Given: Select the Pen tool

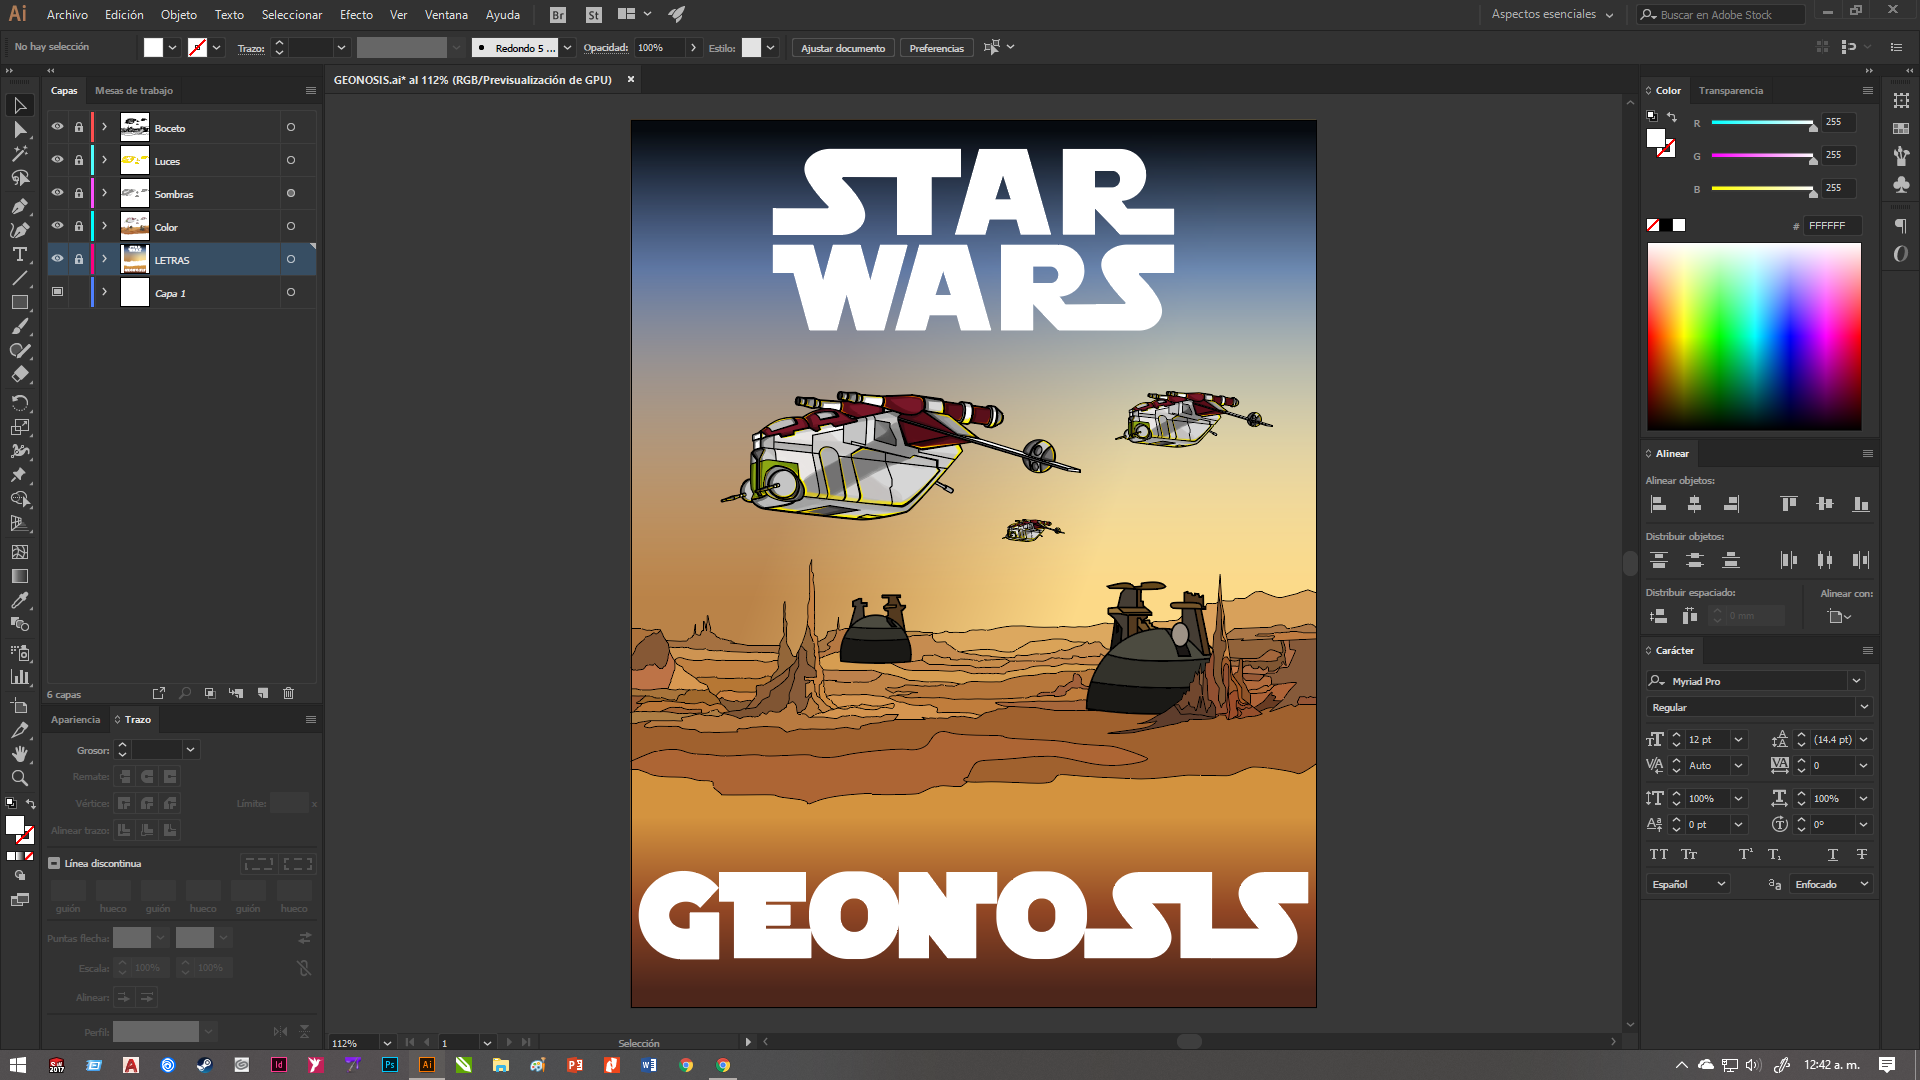Looking at the screenshot, I should pyautogui.click(x=19, y=206).
